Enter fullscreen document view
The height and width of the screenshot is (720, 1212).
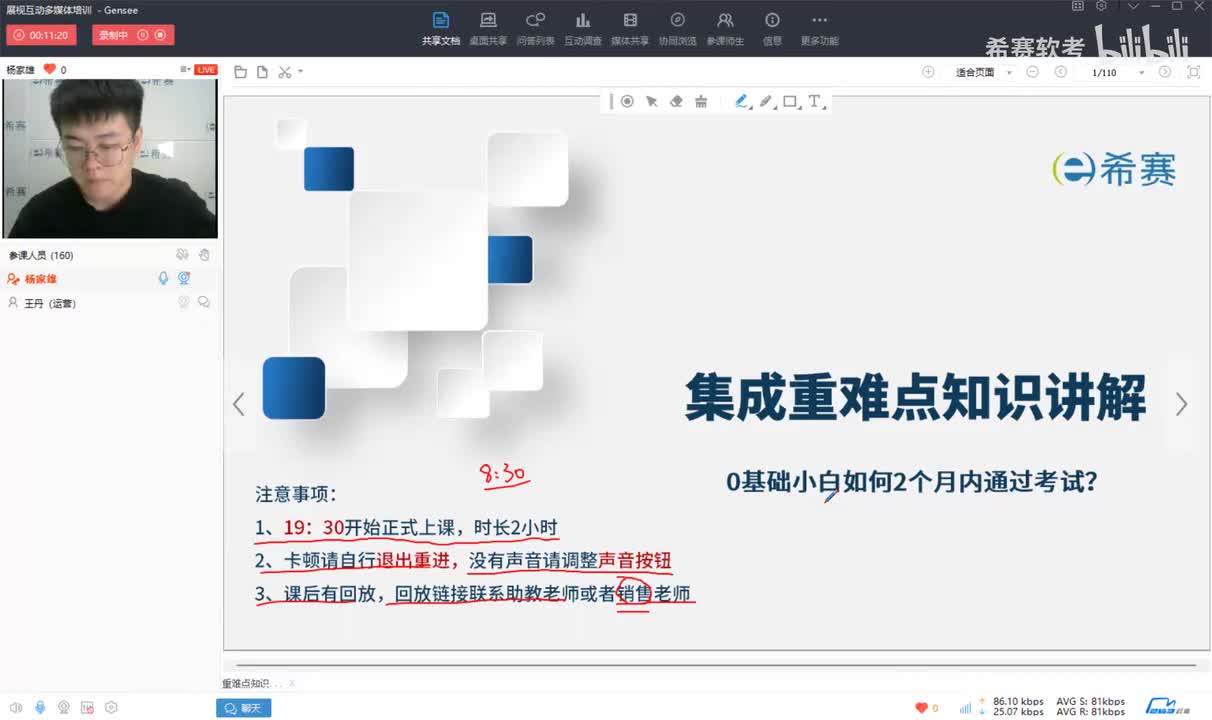click(1193, 72)
